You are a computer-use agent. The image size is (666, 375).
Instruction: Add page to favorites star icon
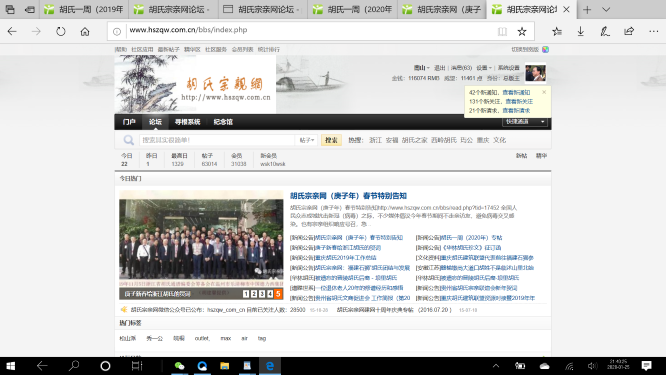click(522, 31)
